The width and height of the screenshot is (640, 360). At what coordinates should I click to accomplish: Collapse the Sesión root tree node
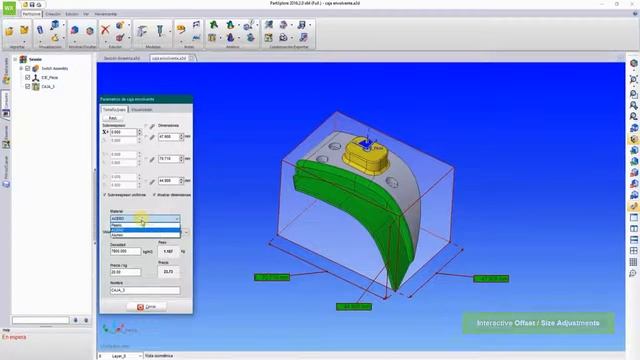(x=16, y=59)
